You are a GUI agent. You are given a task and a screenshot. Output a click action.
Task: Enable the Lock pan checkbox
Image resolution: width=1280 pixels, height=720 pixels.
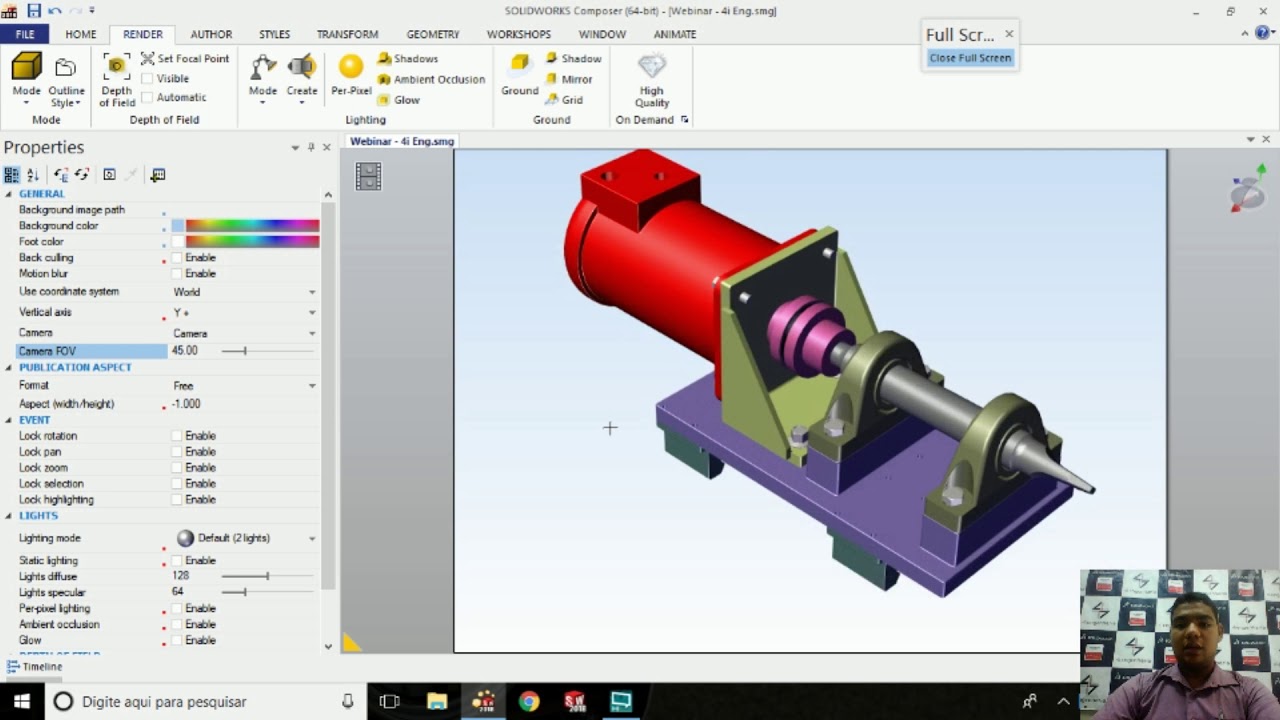(x=177, y=452)
